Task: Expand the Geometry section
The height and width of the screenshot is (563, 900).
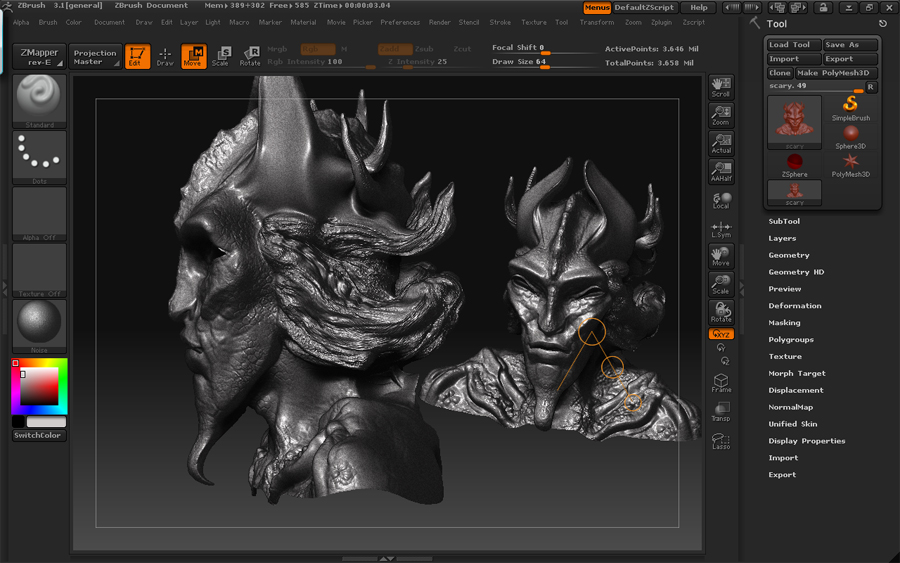Action: click(x=789, y=255)
